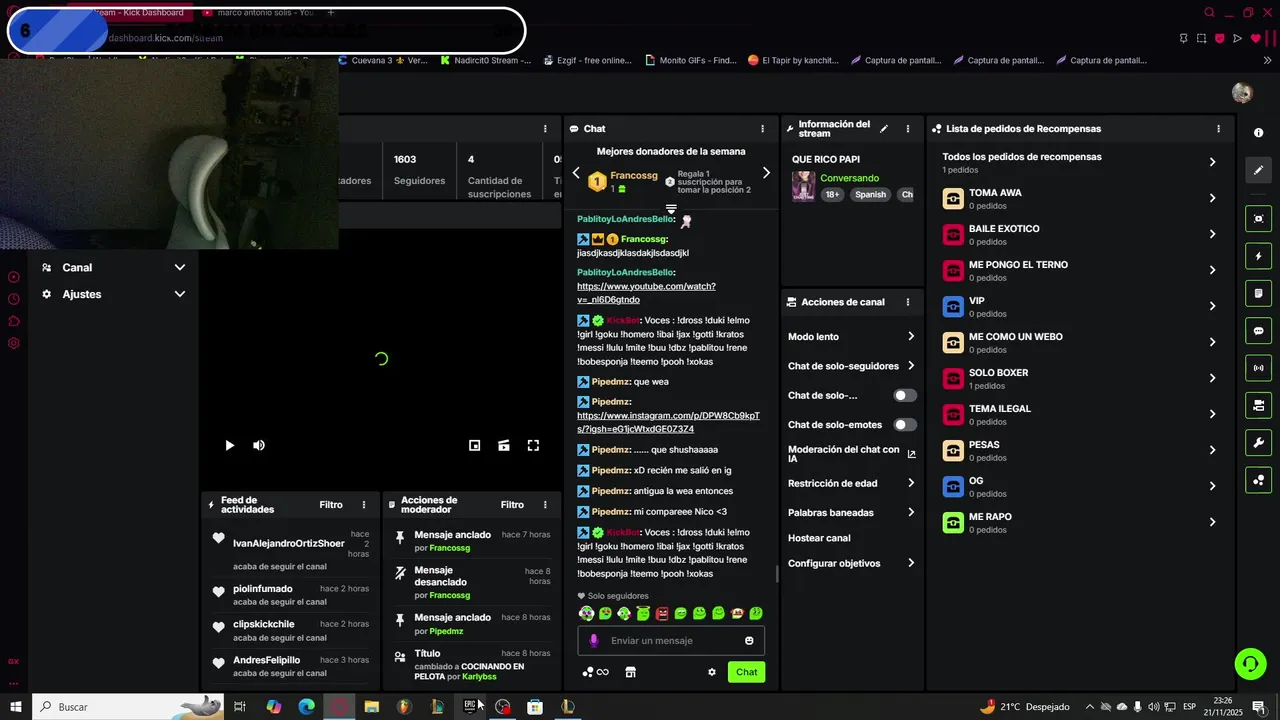
Task: Click the Windows Start button on taskbar
Action: [x=16, y=707]
